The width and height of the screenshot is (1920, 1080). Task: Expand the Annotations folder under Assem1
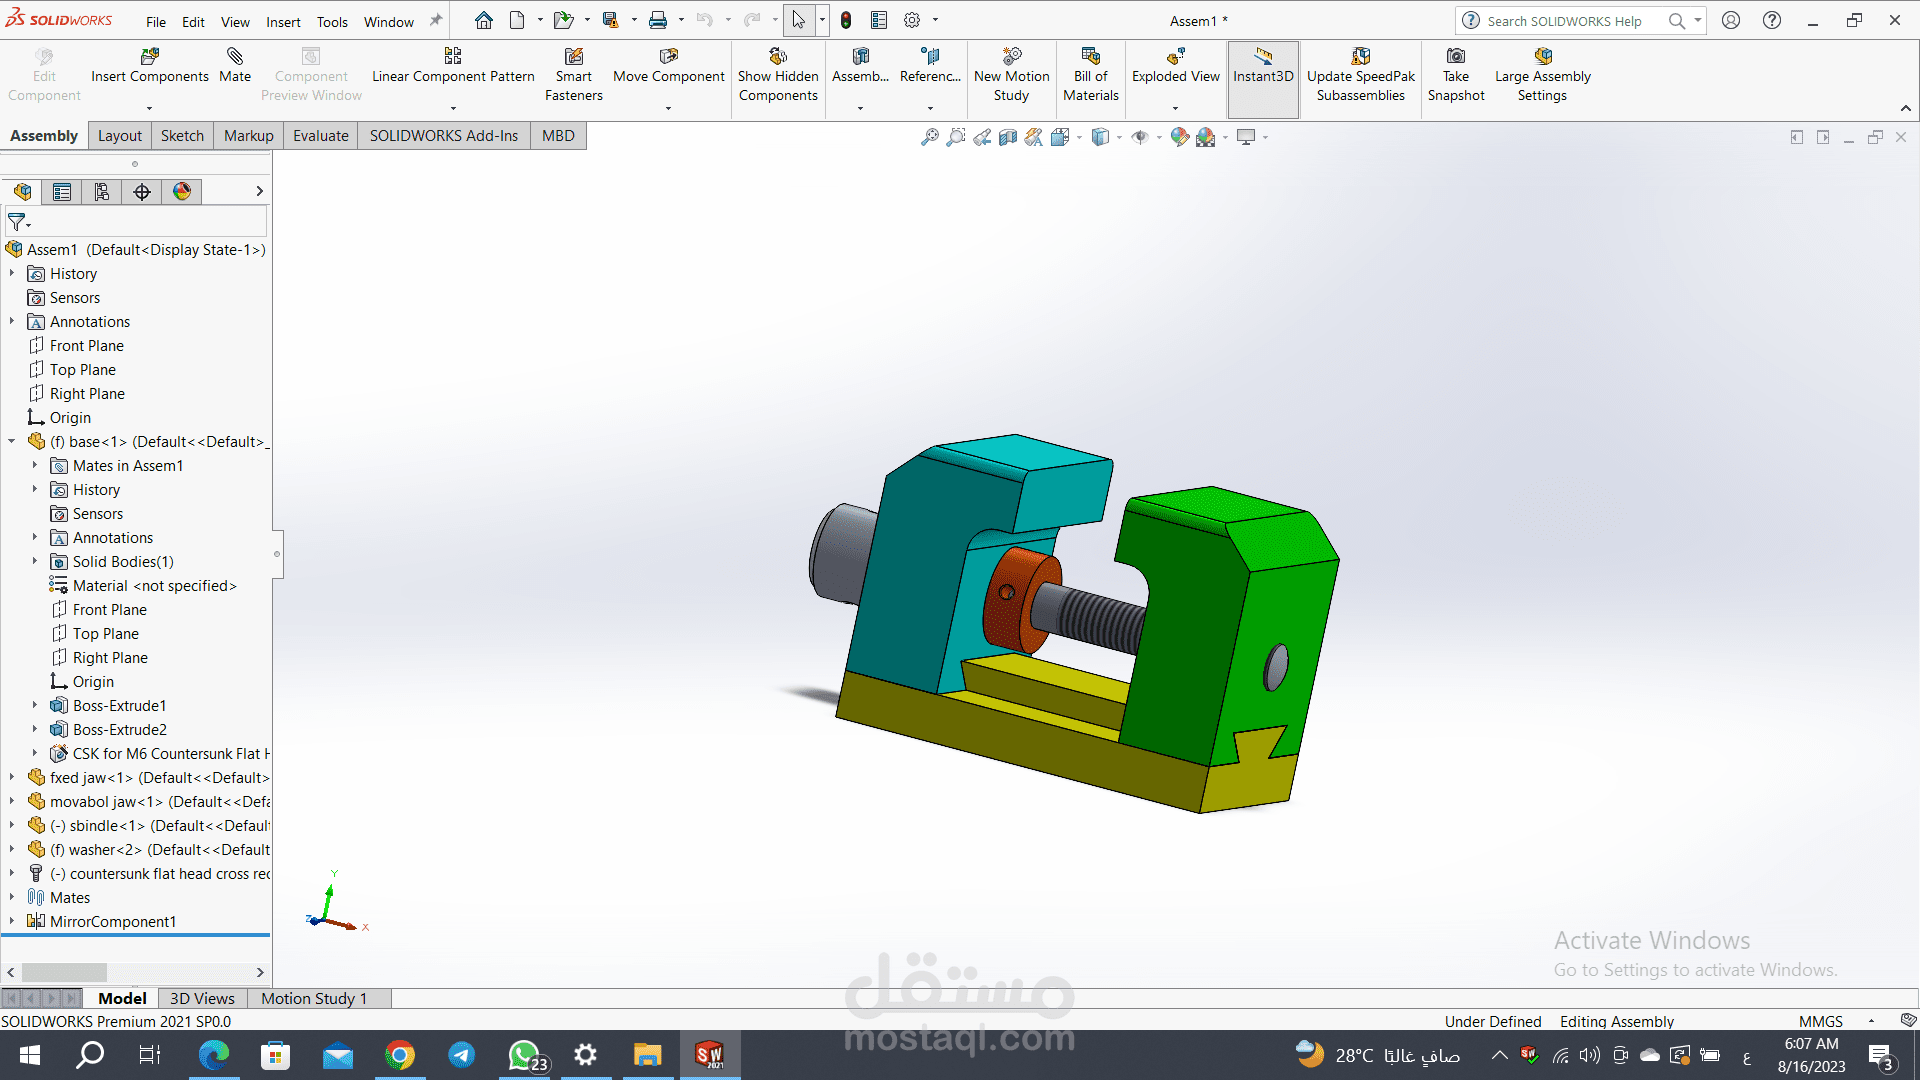point(12,321)
